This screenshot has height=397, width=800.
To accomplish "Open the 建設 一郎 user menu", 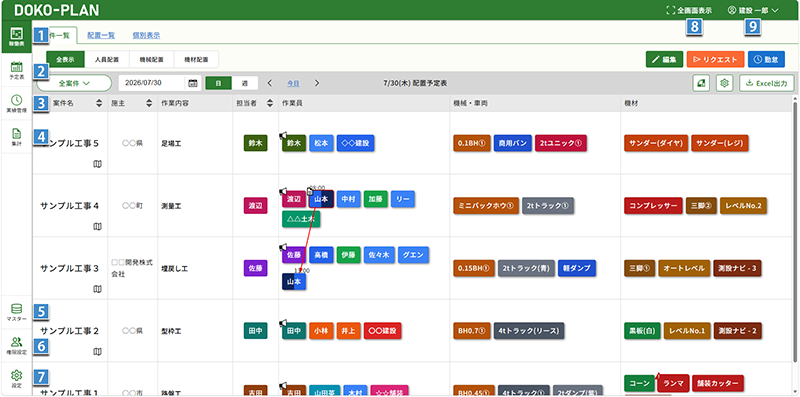I will [x=753, y=10].
